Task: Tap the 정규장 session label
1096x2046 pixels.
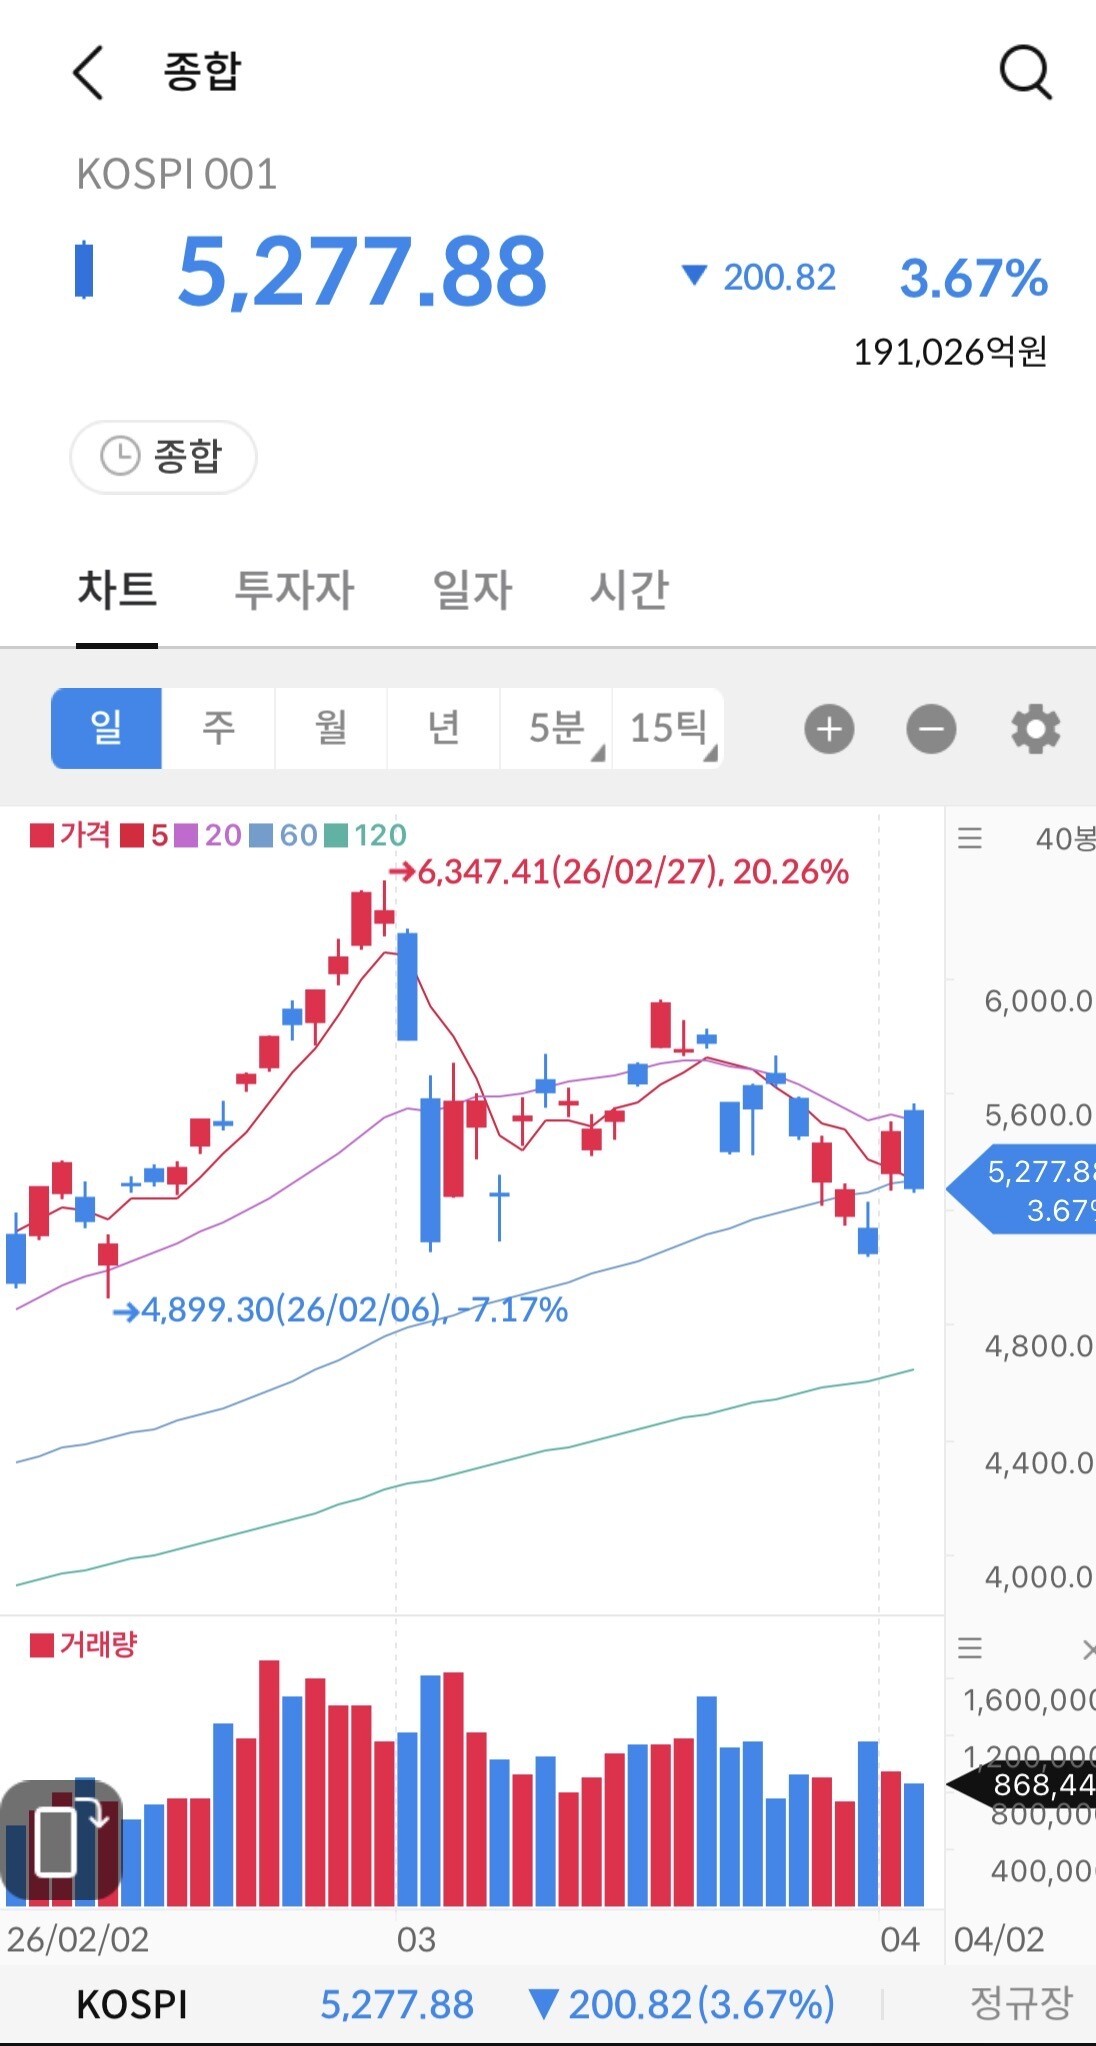Action: pyautogui.click(x=1020, y=2003)
